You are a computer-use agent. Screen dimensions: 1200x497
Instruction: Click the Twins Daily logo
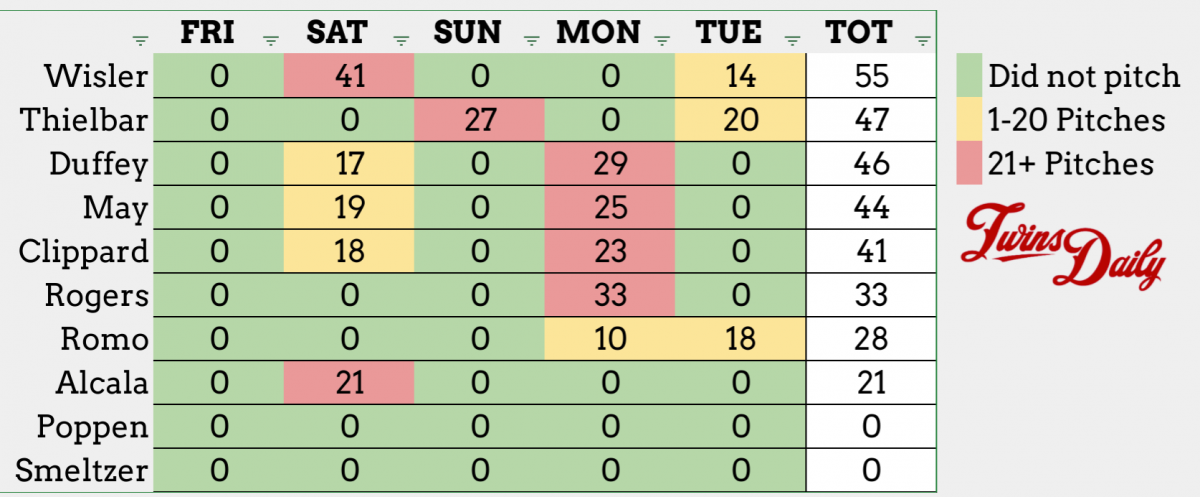[1062, 245]
